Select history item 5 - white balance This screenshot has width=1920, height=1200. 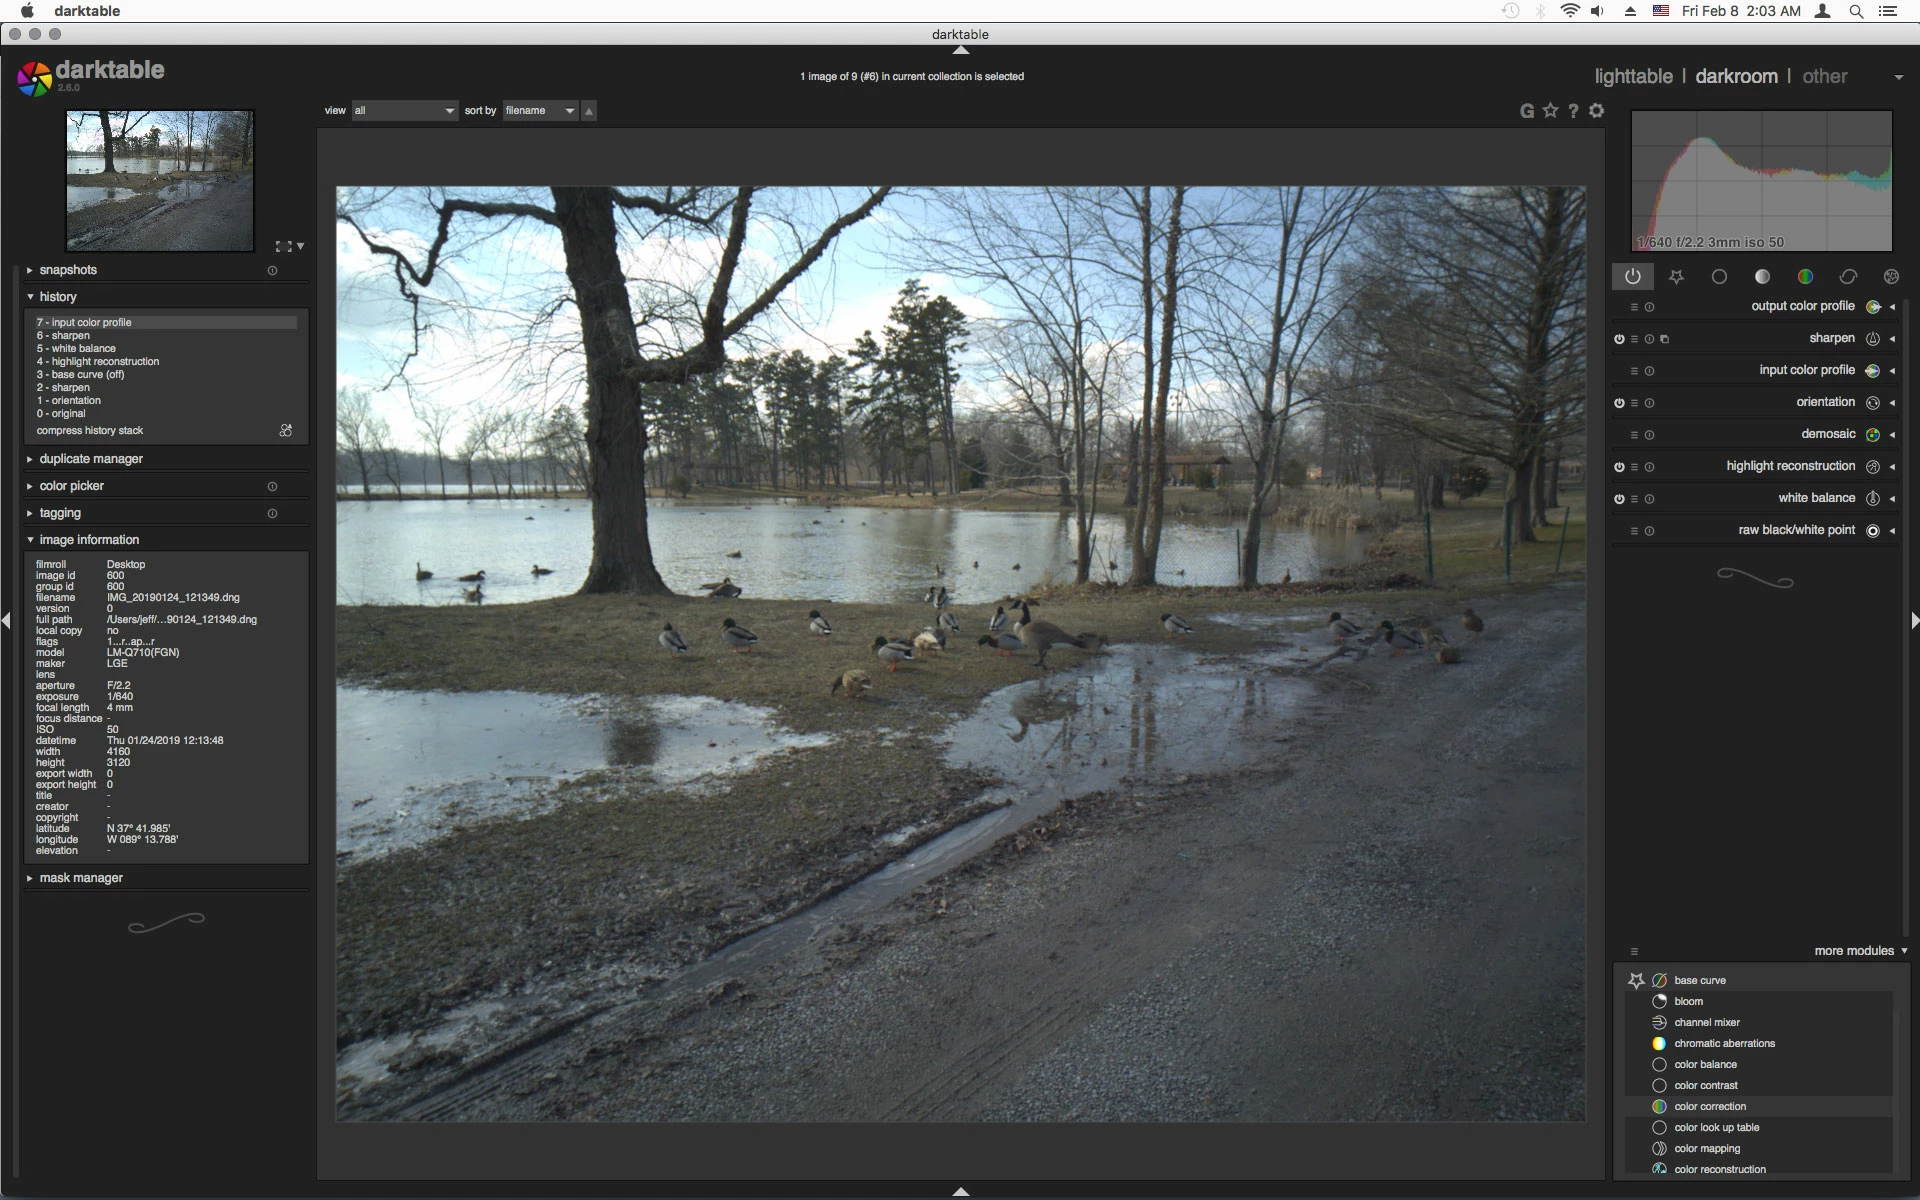(x=76, y=349)
